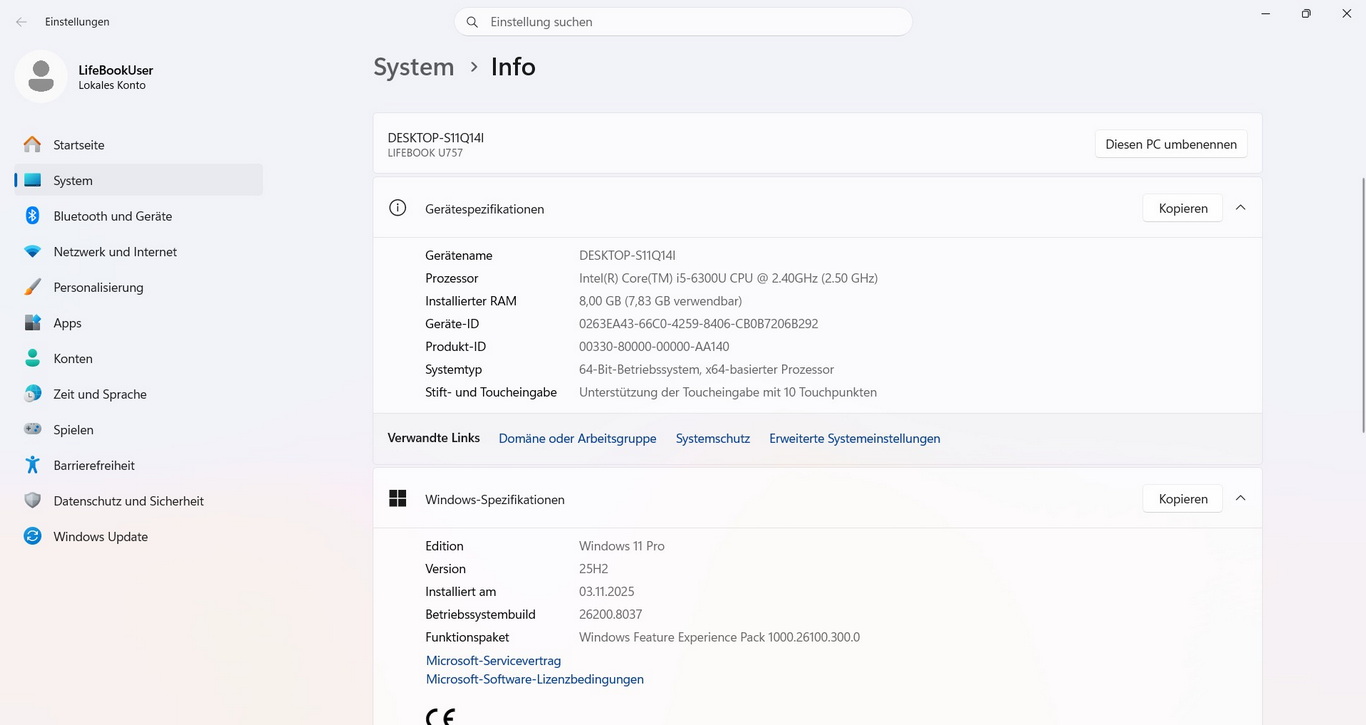
Task: Select Zeit und Sprache menu item
Action: pos(100,394)
